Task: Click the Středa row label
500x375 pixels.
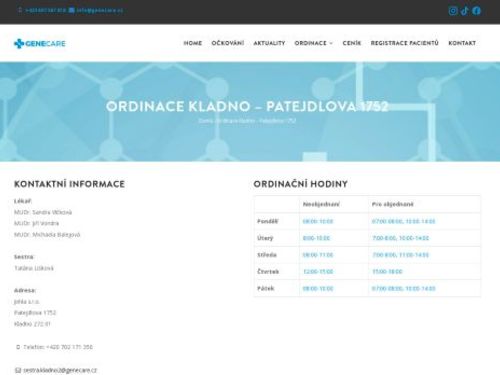Action: 267,255
